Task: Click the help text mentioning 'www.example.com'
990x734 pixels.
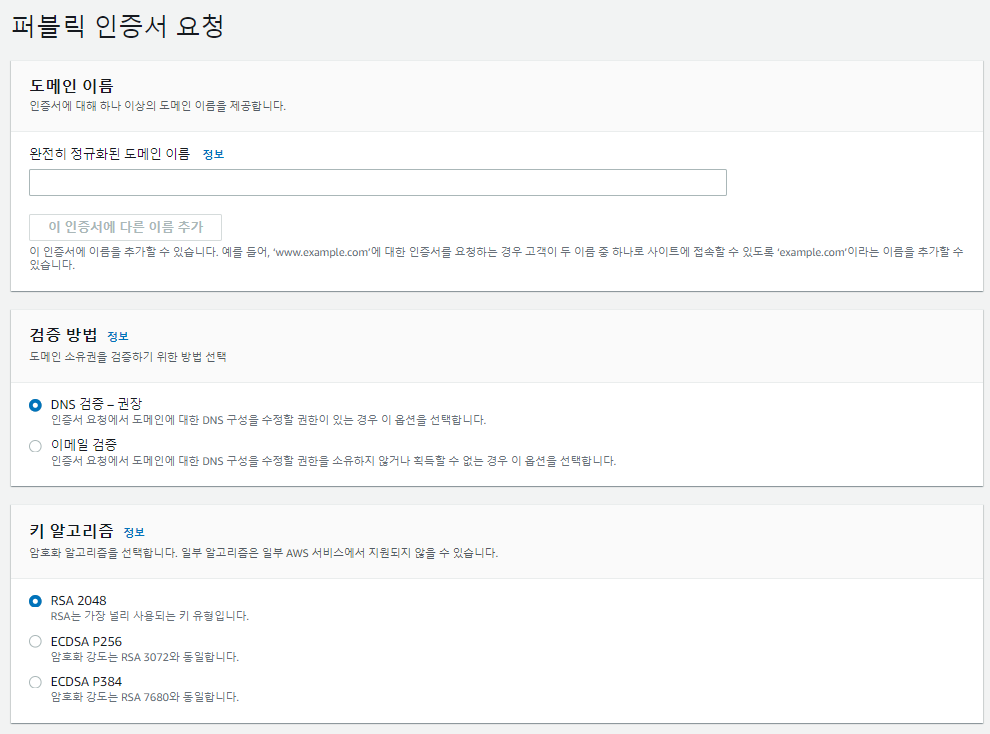Action: coord(497,258)
